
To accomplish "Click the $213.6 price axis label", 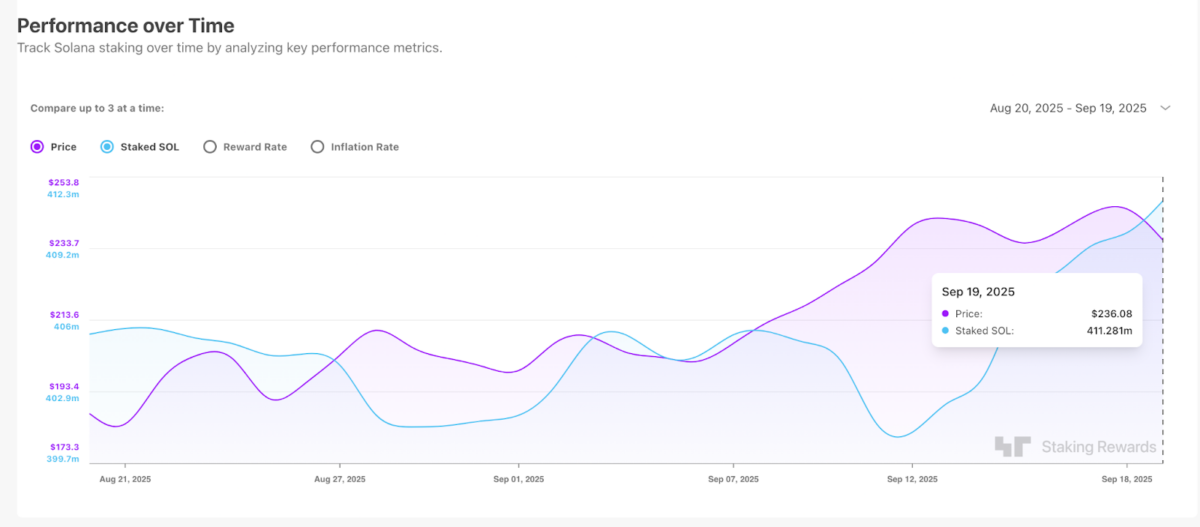I will pyautogui.click(x=64, y=315).
